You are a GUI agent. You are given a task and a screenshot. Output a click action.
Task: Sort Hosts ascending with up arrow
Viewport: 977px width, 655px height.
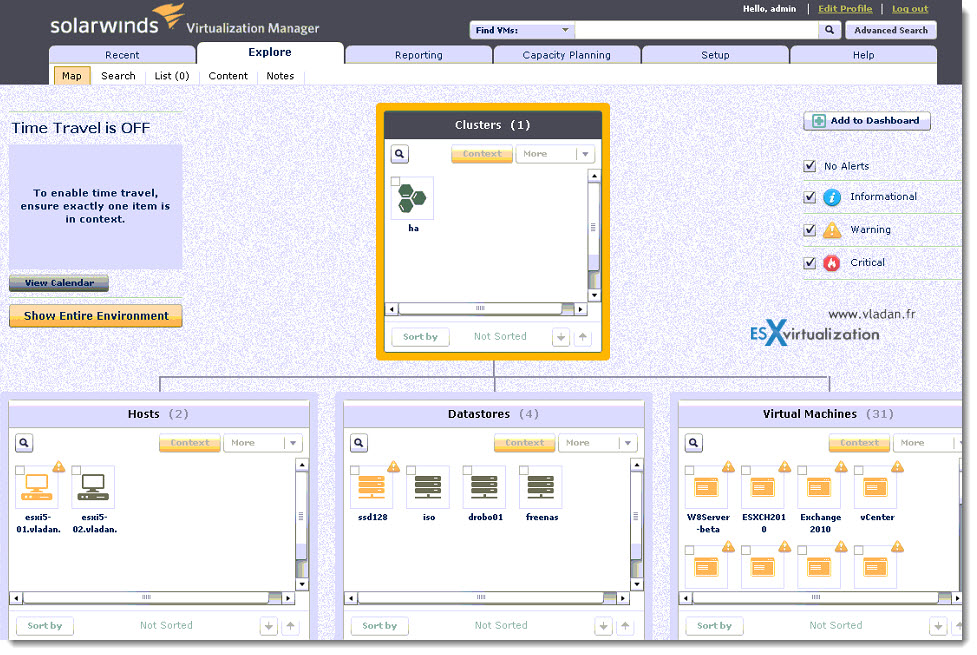[x=290, y=626]
